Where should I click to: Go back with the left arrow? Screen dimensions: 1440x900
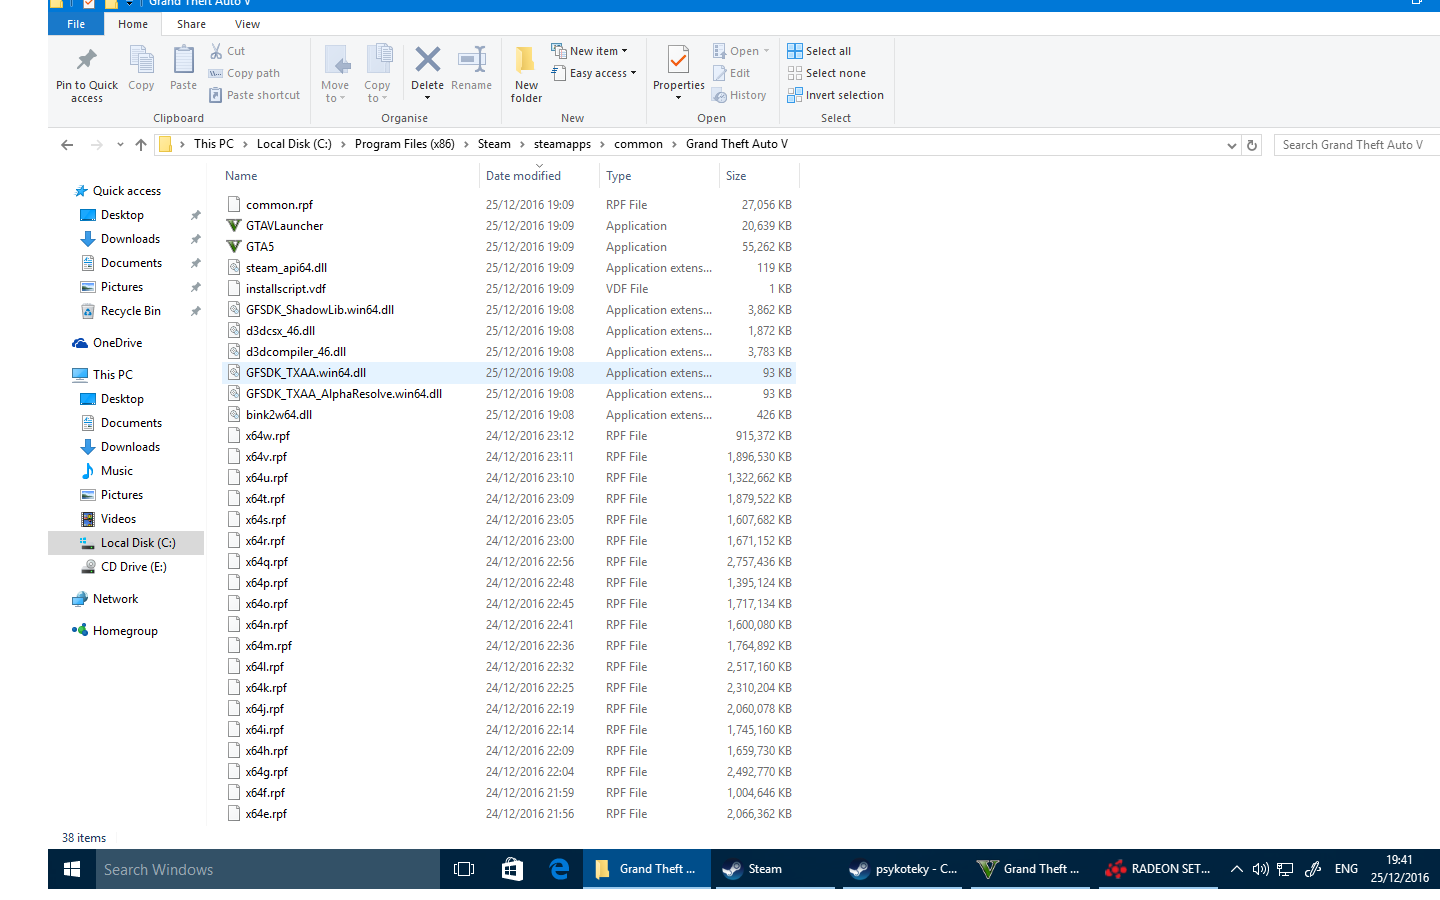pyautogui.click(x=67, y=145)
